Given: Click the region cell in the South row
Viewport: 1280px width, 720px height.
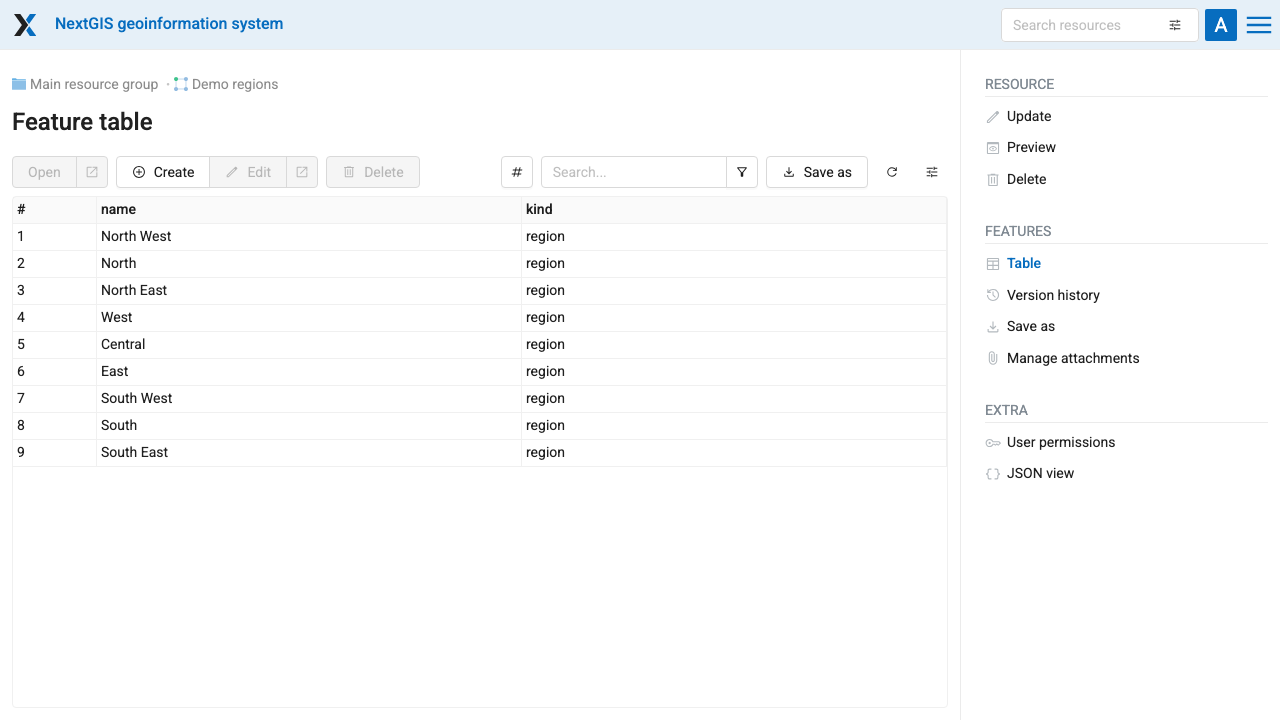Looking at the screenshot, I should pyautogui.click(x=734, y=426).
